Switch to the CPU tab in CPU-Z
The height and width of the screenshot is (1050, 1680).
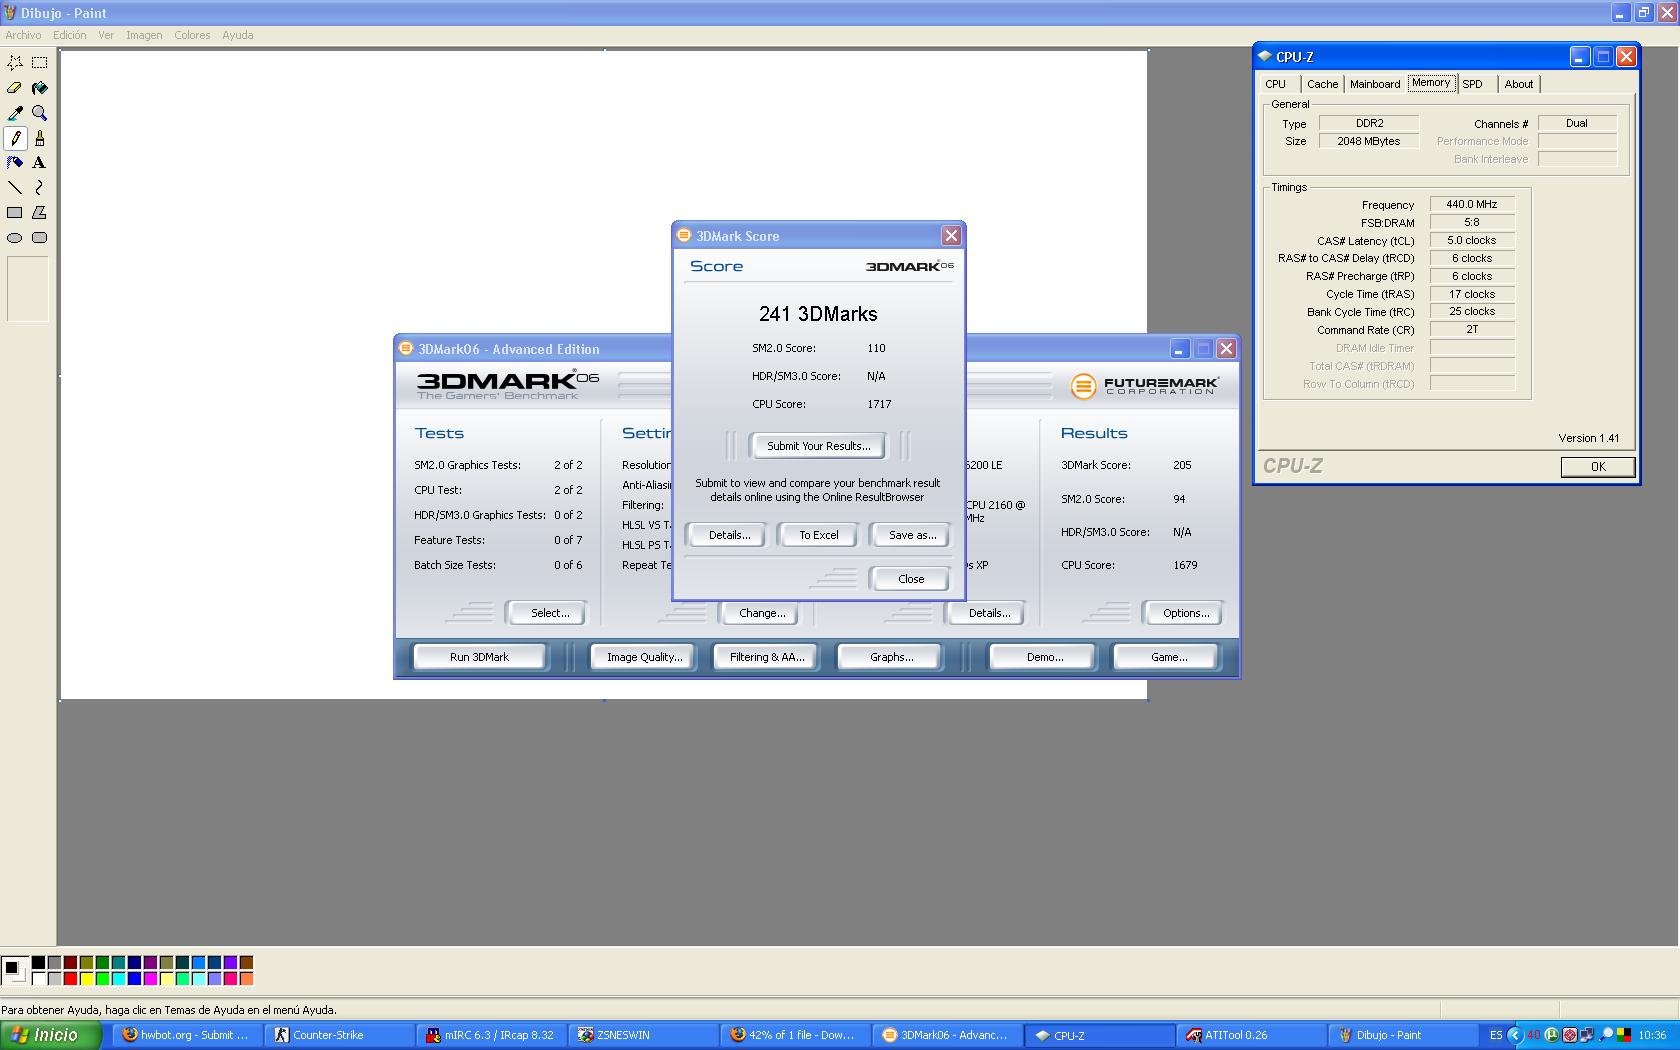[1276, 84]
